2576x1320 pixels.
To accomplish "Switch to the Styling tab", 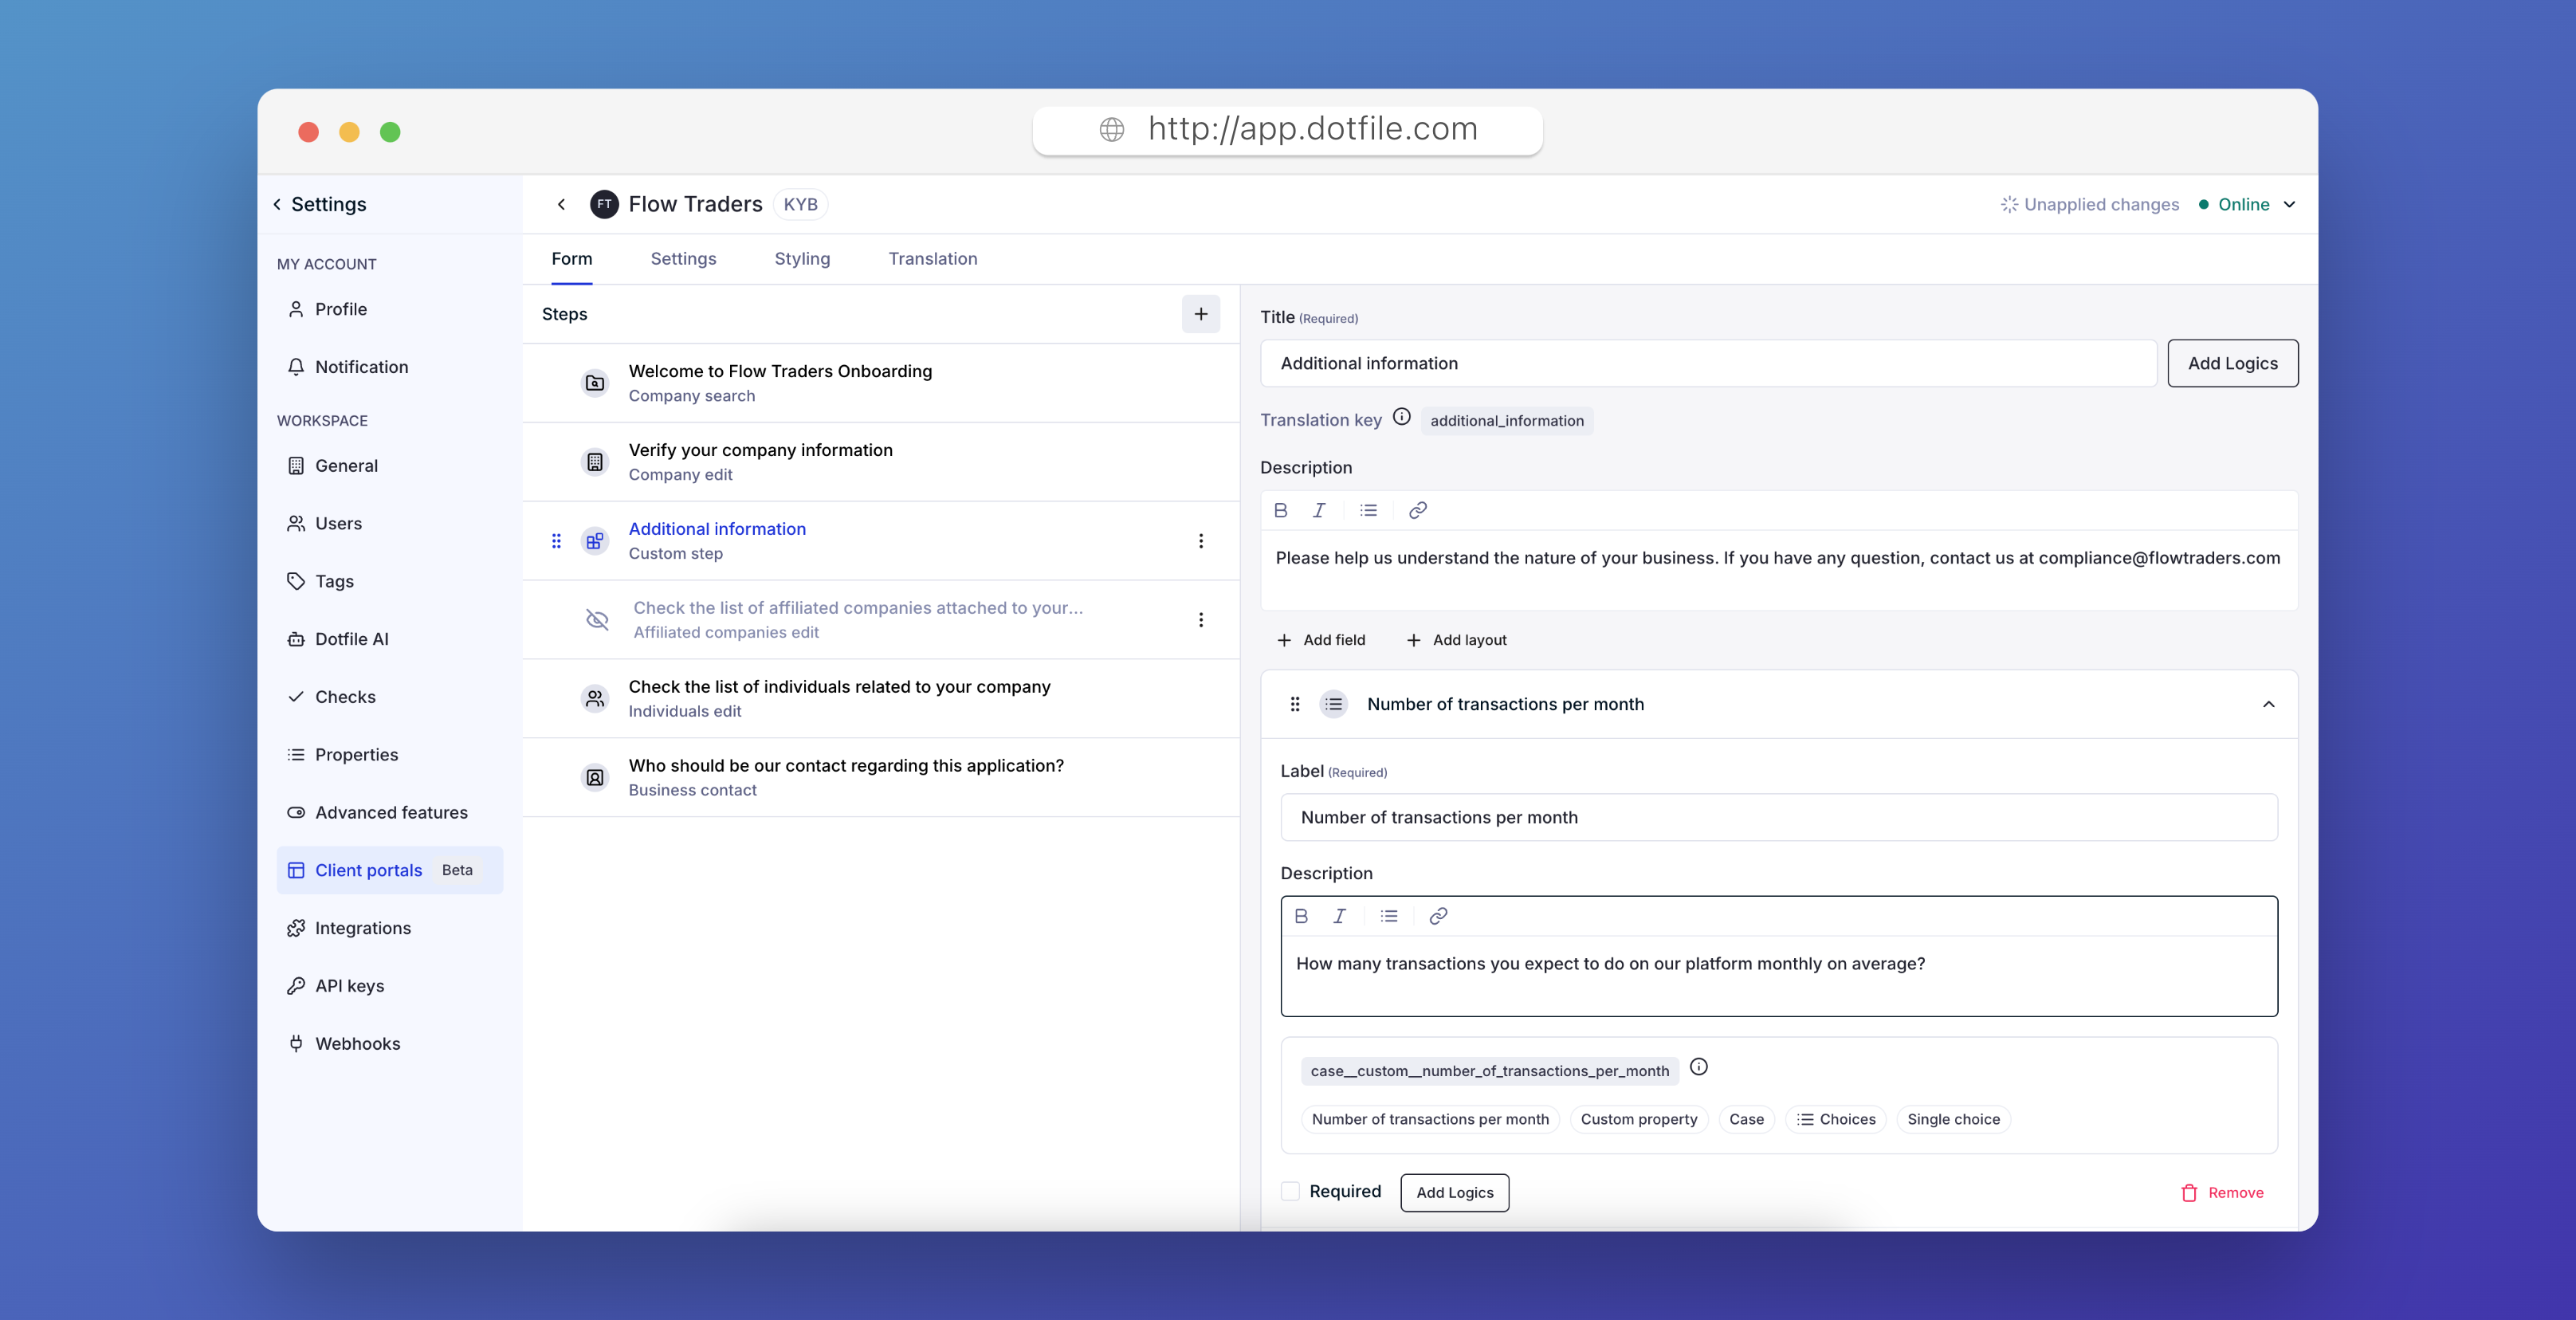I will [802, 259].
